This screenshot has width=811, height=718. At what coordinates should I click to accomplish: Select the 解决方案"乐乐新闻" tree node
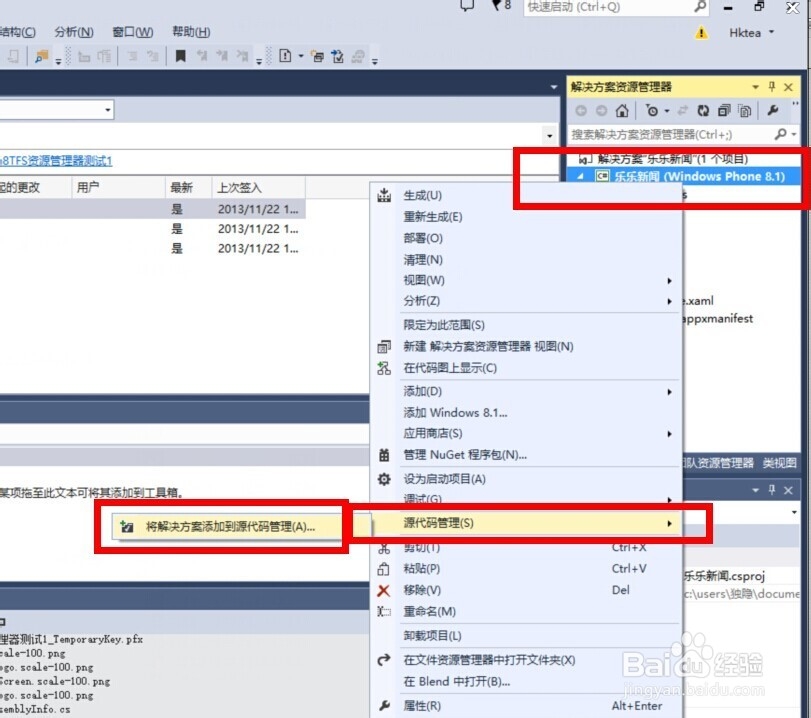(672, 159)
